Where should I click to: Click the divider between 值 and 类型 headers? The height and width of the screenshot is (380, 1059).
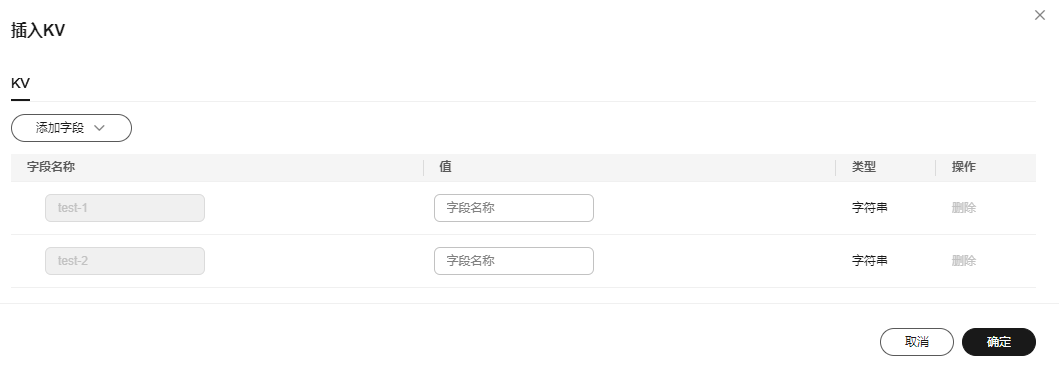pyautogui.click(x=835, y=167)
